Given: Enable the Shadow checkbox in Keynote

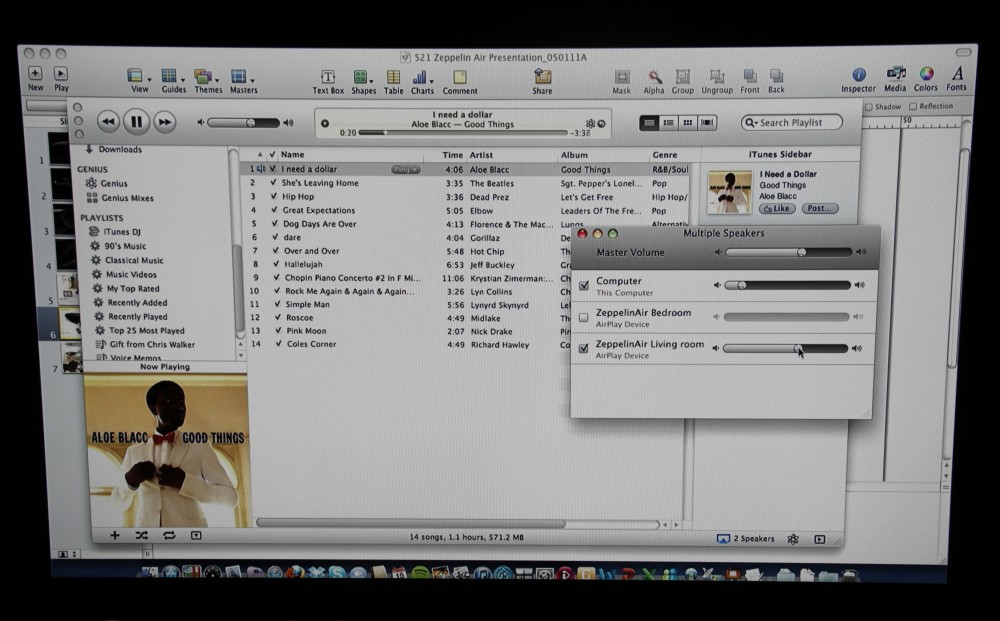Looking at the screenshot, I should [x=869, y=107].
